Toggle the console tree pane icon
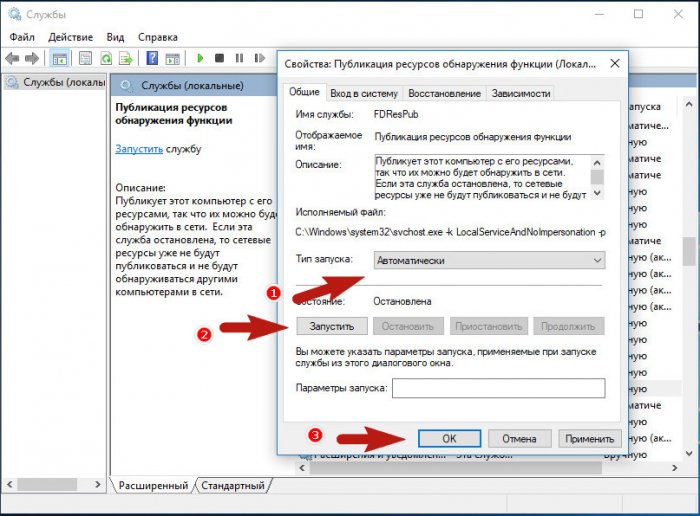The height and width of the screenshot is (516, 700). pos(59,58)
